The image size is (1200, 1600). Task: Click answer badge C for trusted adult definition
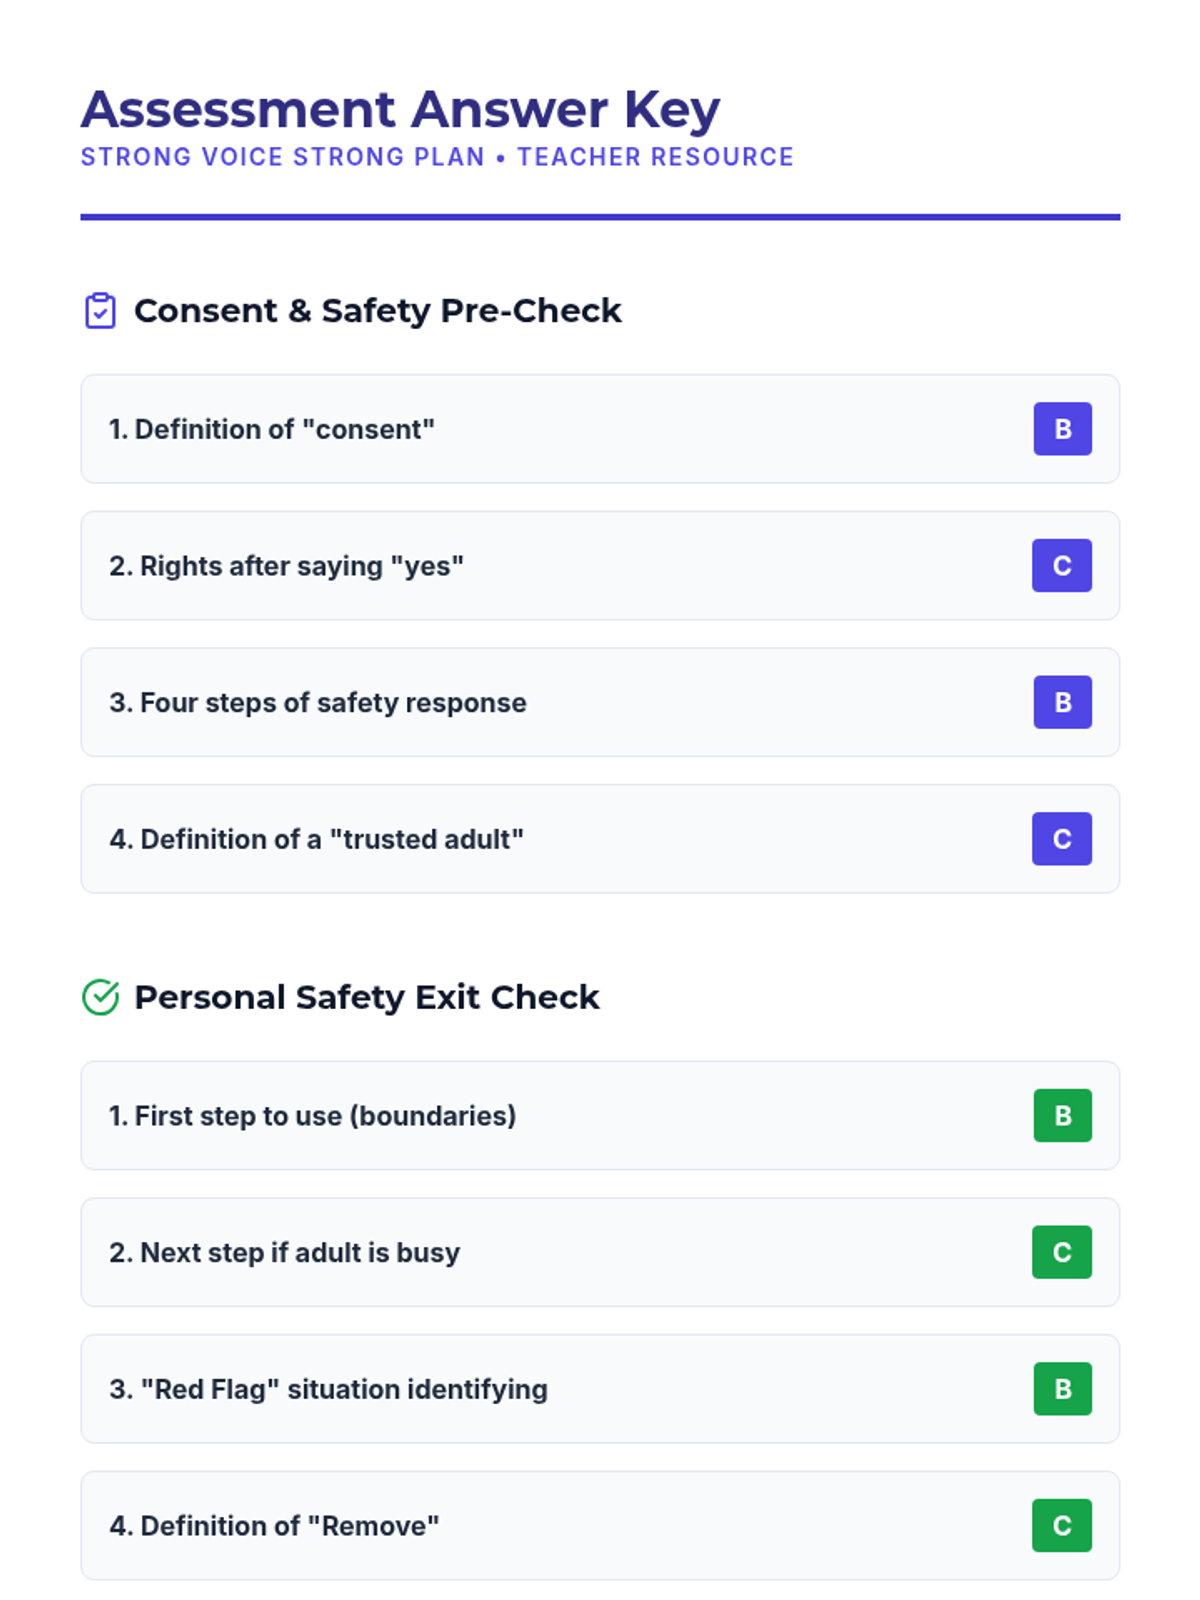coord(1062,839)
